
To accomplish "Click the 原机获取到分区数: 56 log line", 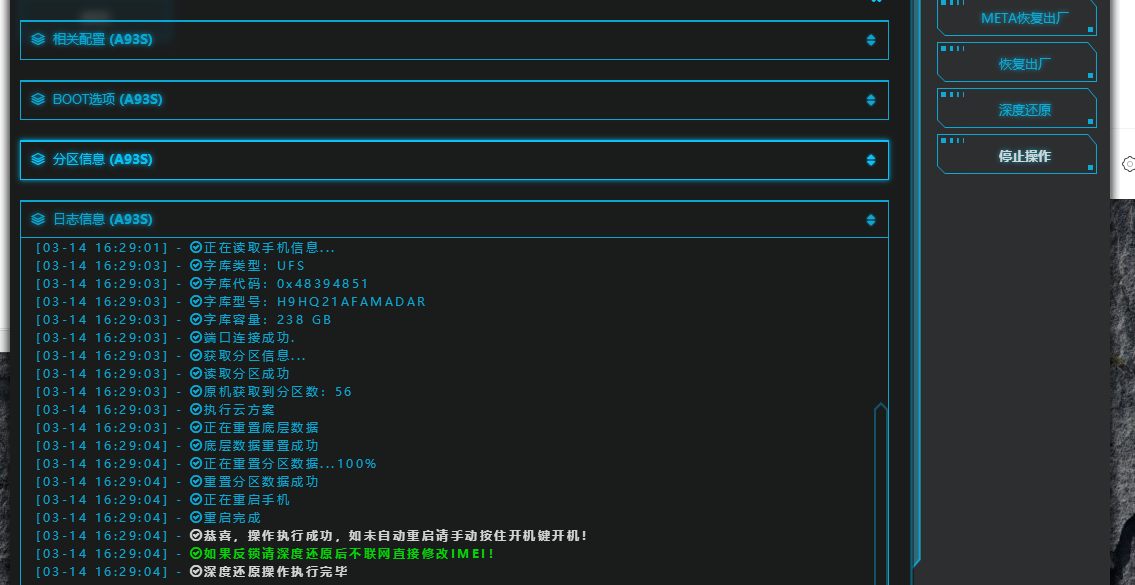I will click(x=193, y=392).
